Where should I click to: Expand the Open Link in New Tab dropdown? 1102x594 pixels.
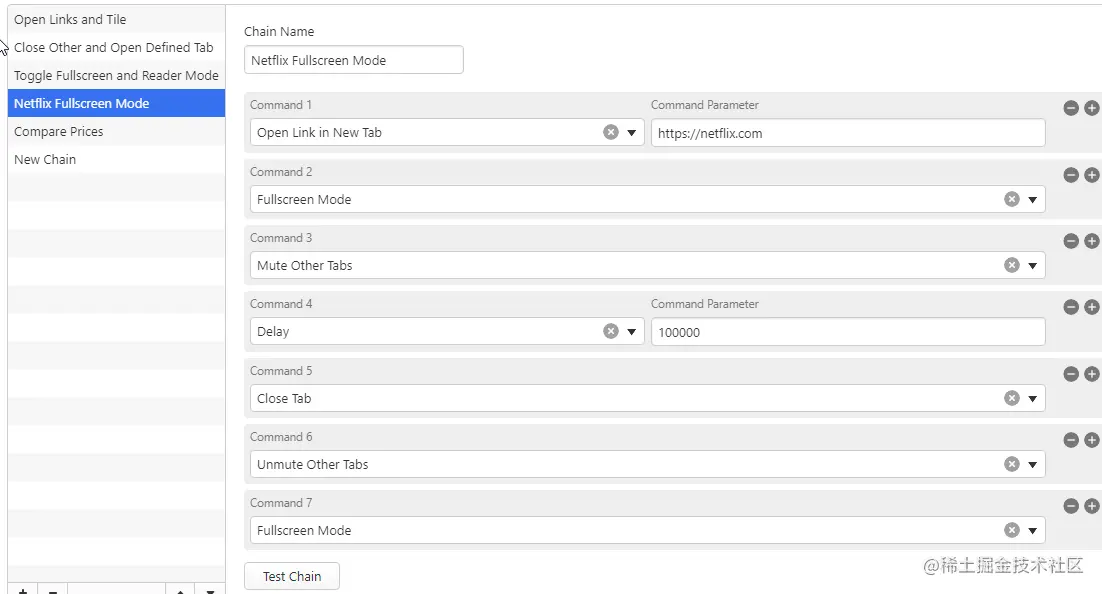coord(631,133)
